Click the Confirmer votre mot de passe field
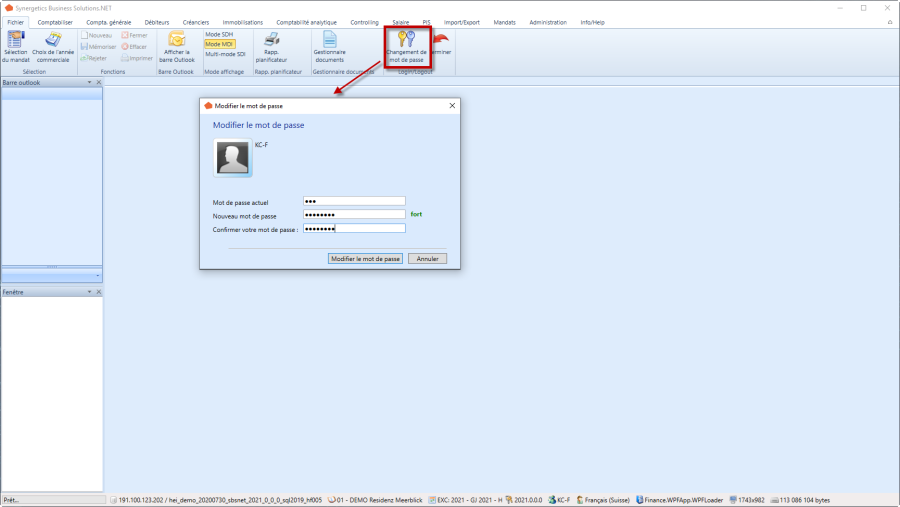The height and width of the screenshot is (507, 900). point(354,229)
